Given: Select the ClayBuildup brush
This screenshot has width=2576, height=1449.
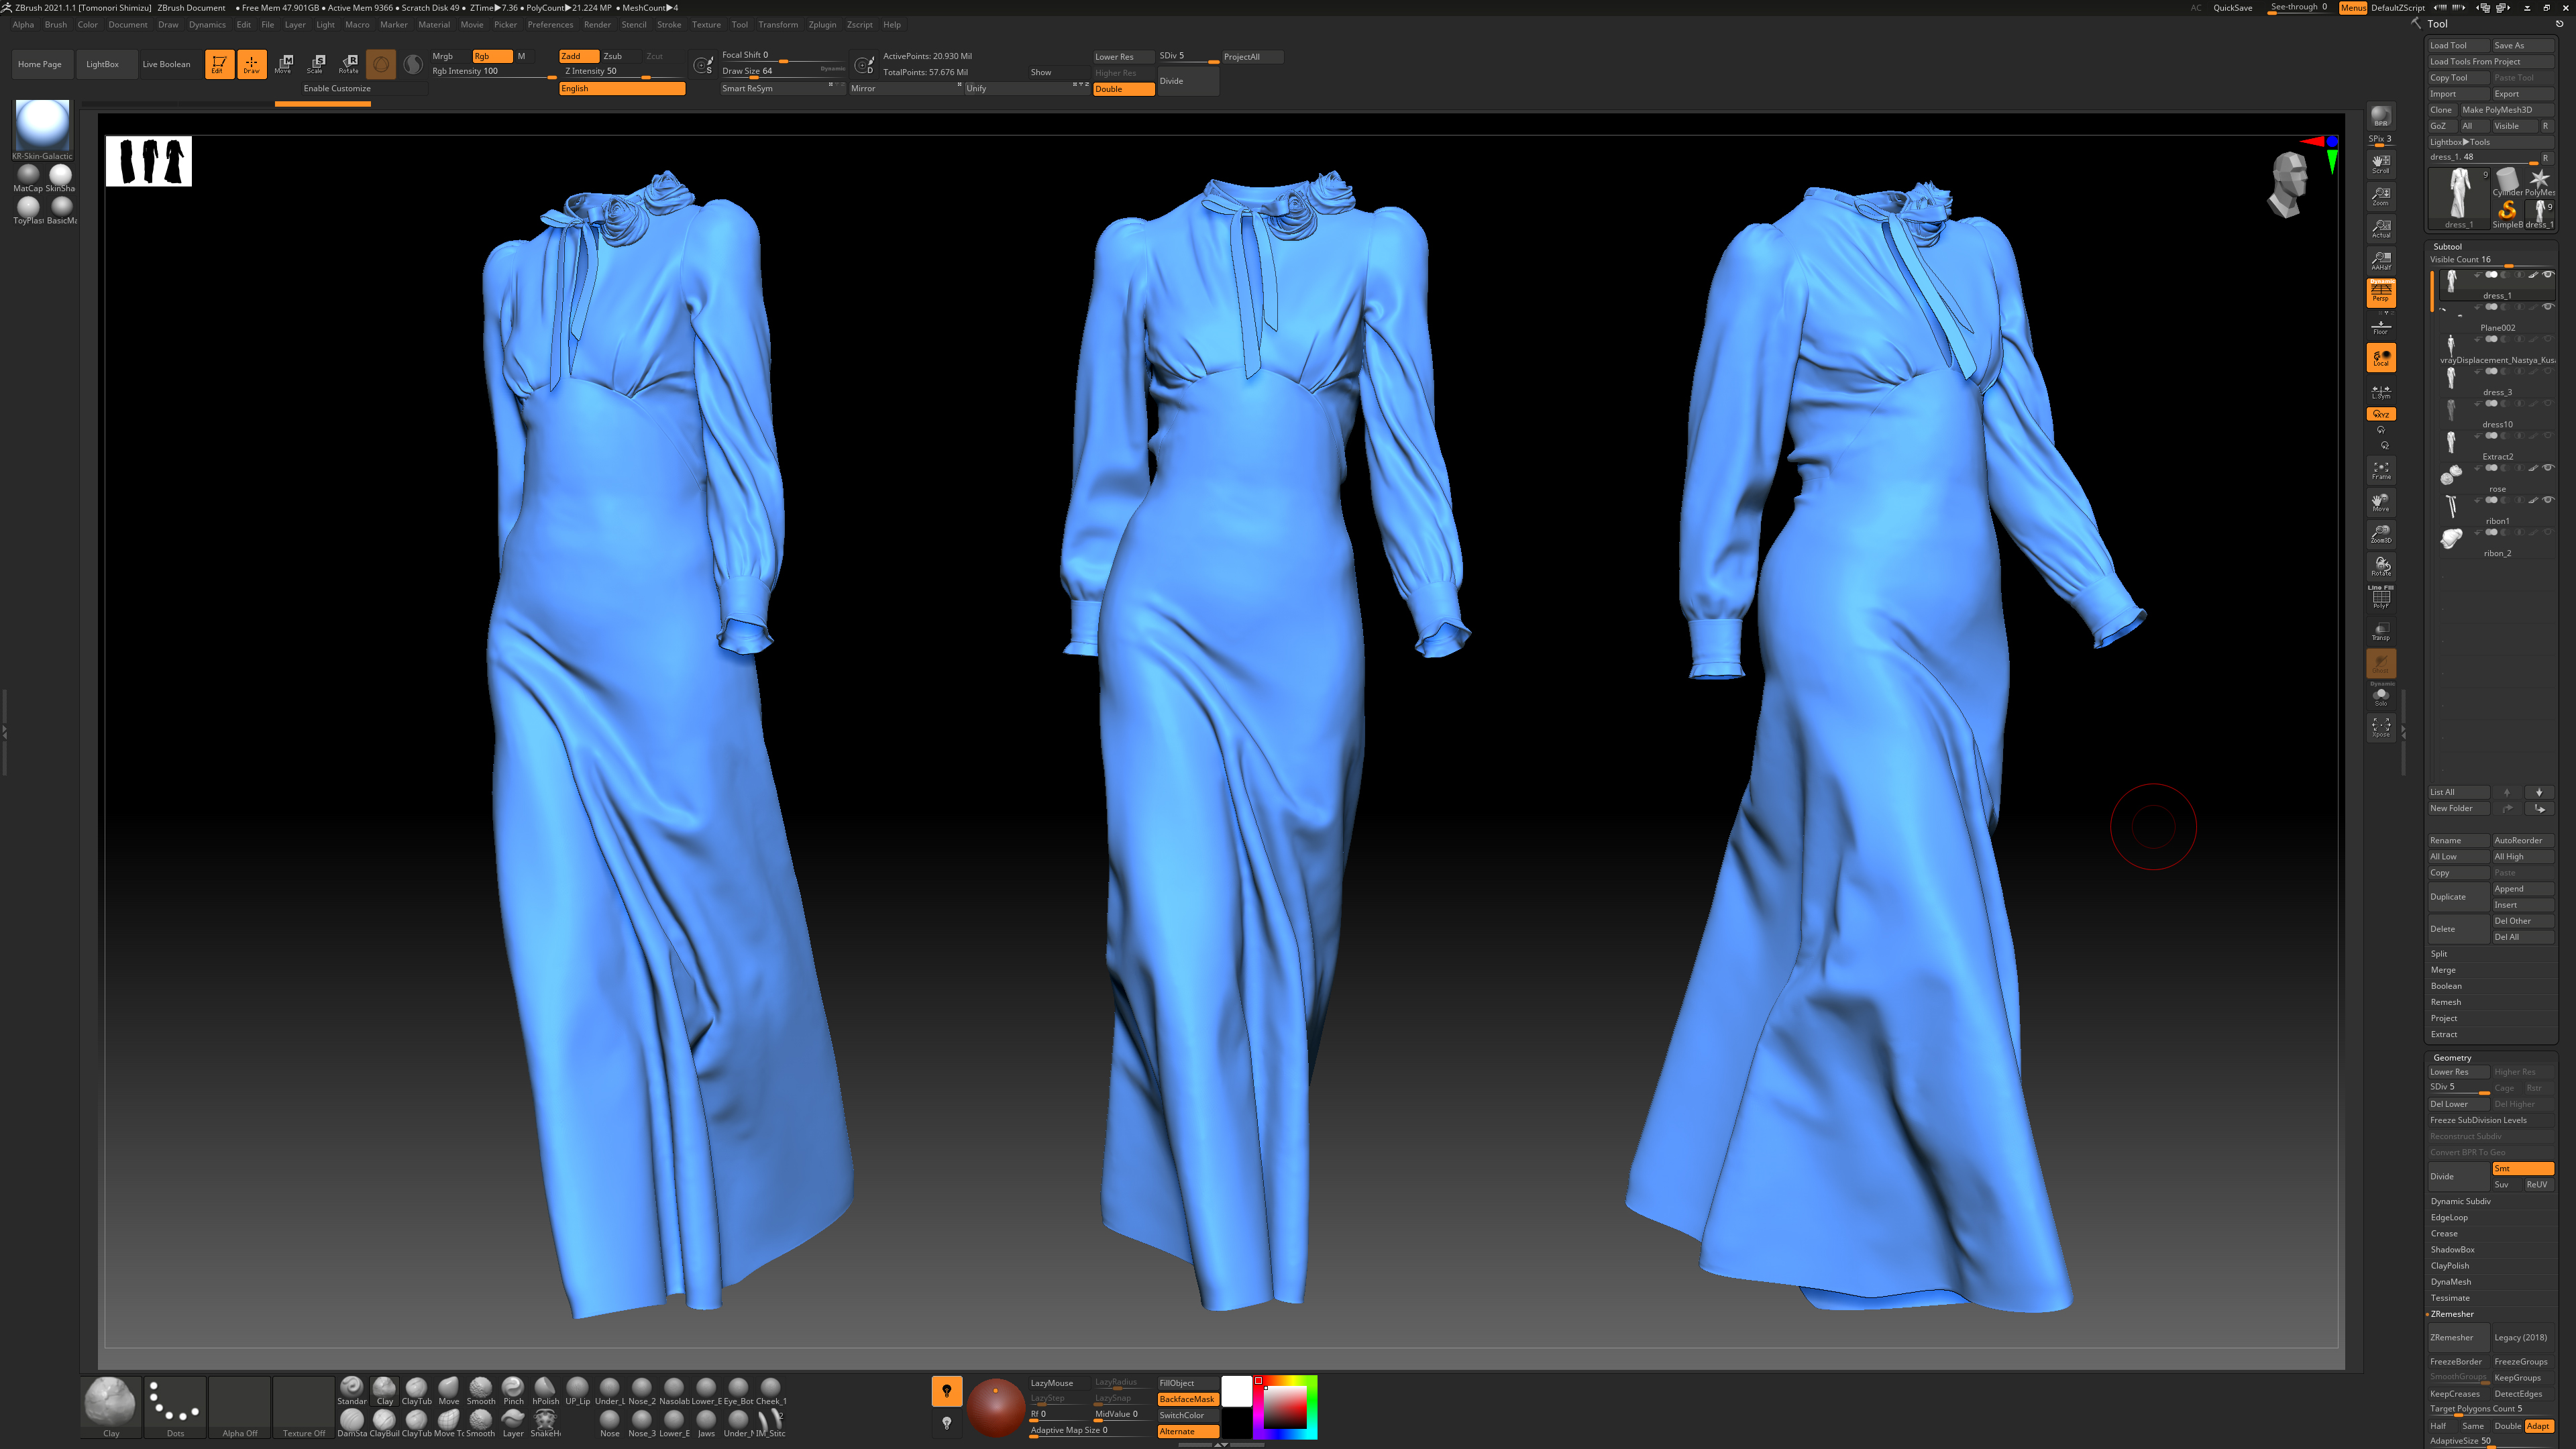Looking at the screenshot, I should pyautogui.click(x=384, y=1423).
